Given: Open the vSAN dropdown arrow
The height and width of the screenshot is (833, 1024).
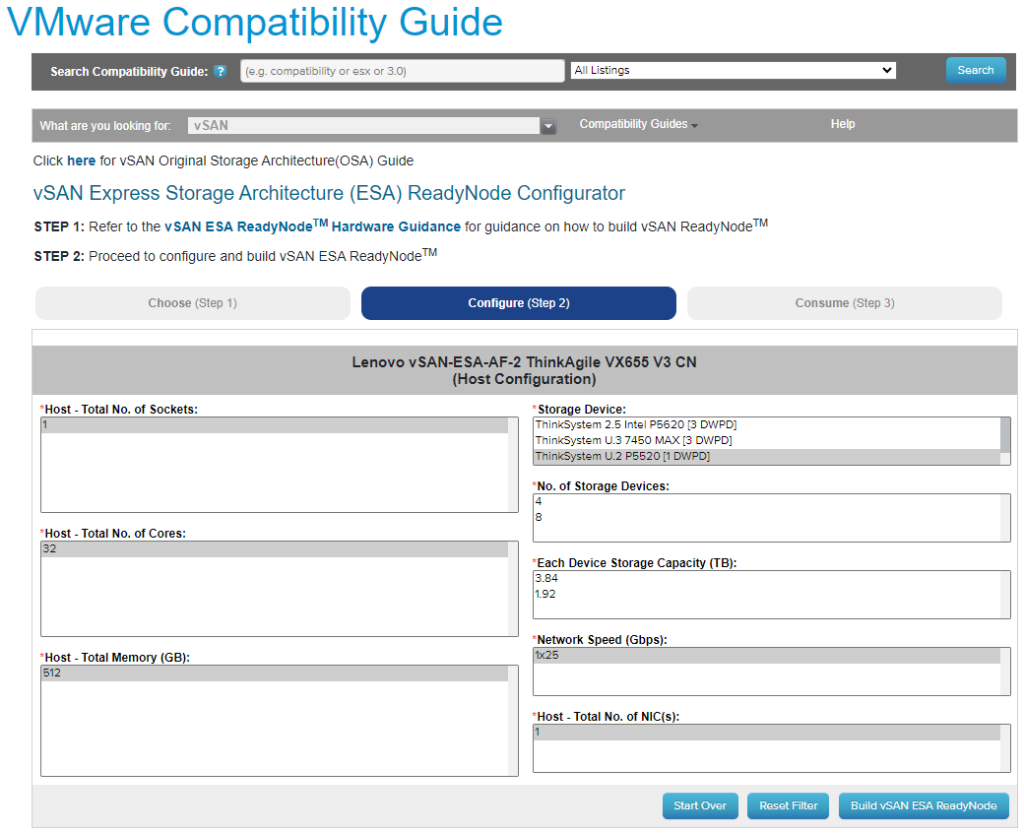Looking at the screenshot, I should [x=548, y=126].
